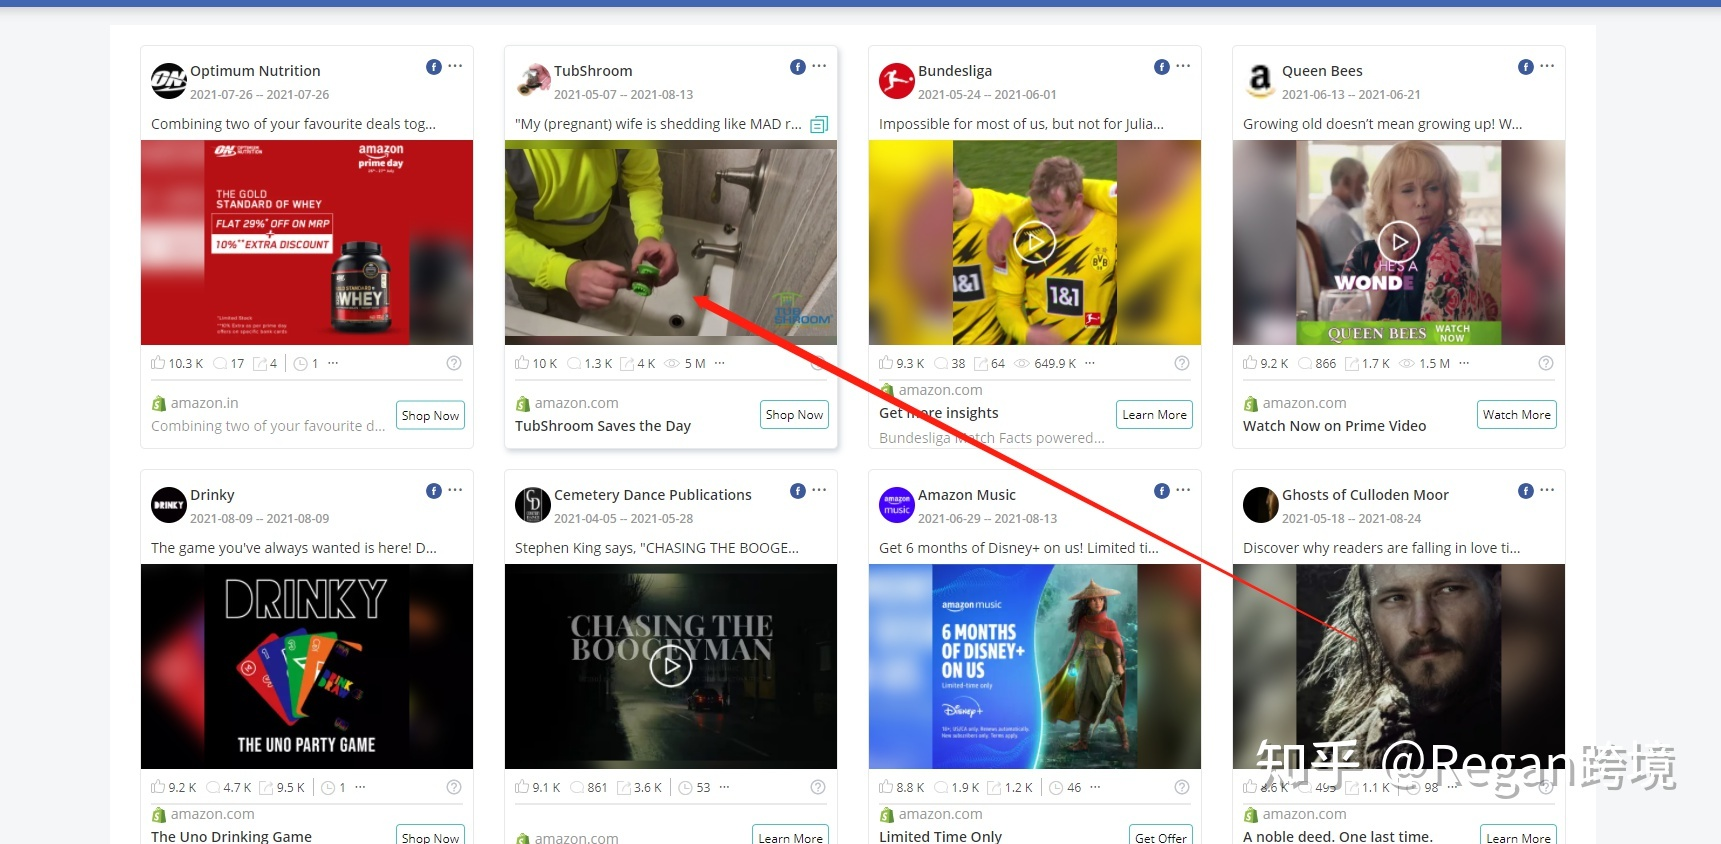Click Watch More on the Queen Bees card

point(1517,414)
